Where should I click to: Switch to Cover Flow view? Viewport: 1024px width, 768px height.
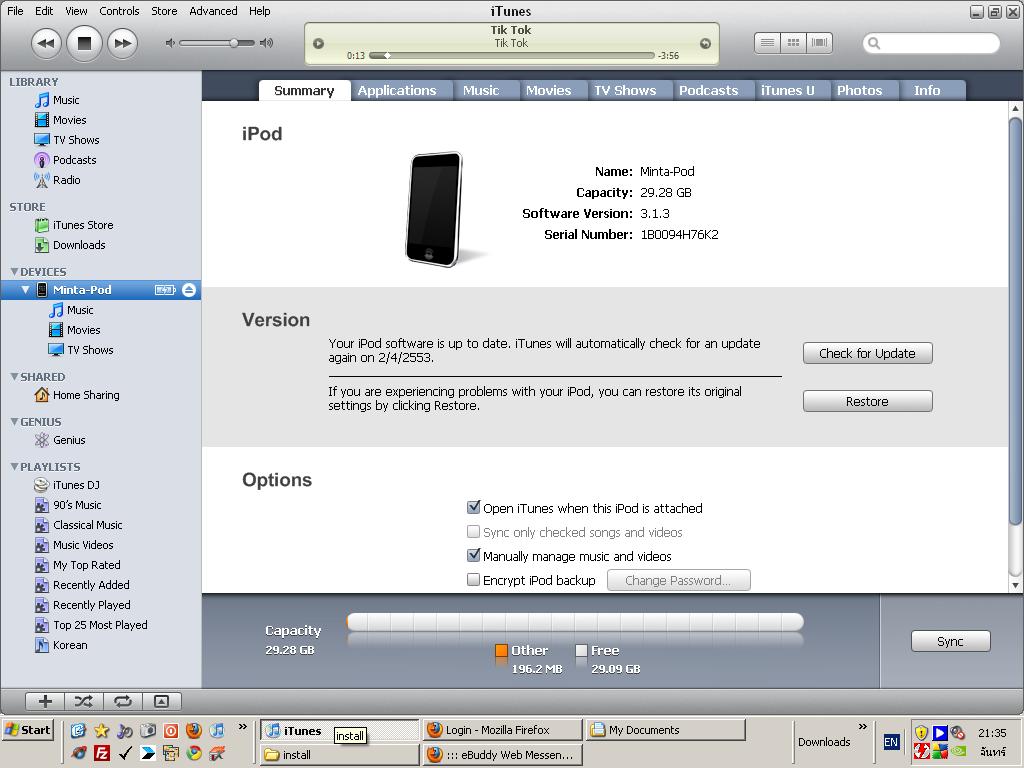point(819,43)
